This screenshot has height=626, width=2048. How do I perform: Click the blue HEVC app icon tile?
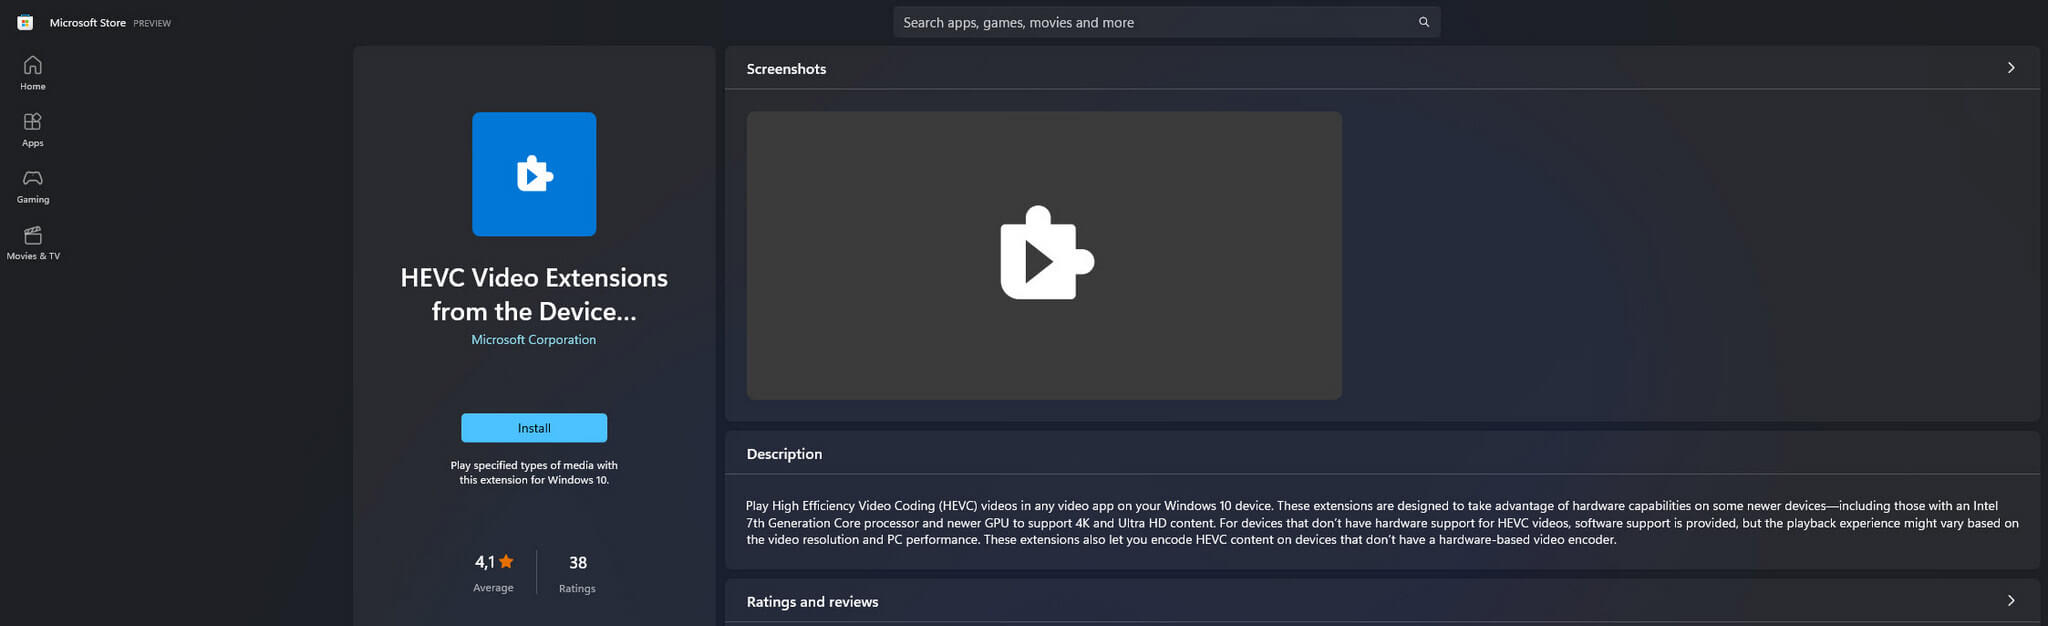pos(534,174)
